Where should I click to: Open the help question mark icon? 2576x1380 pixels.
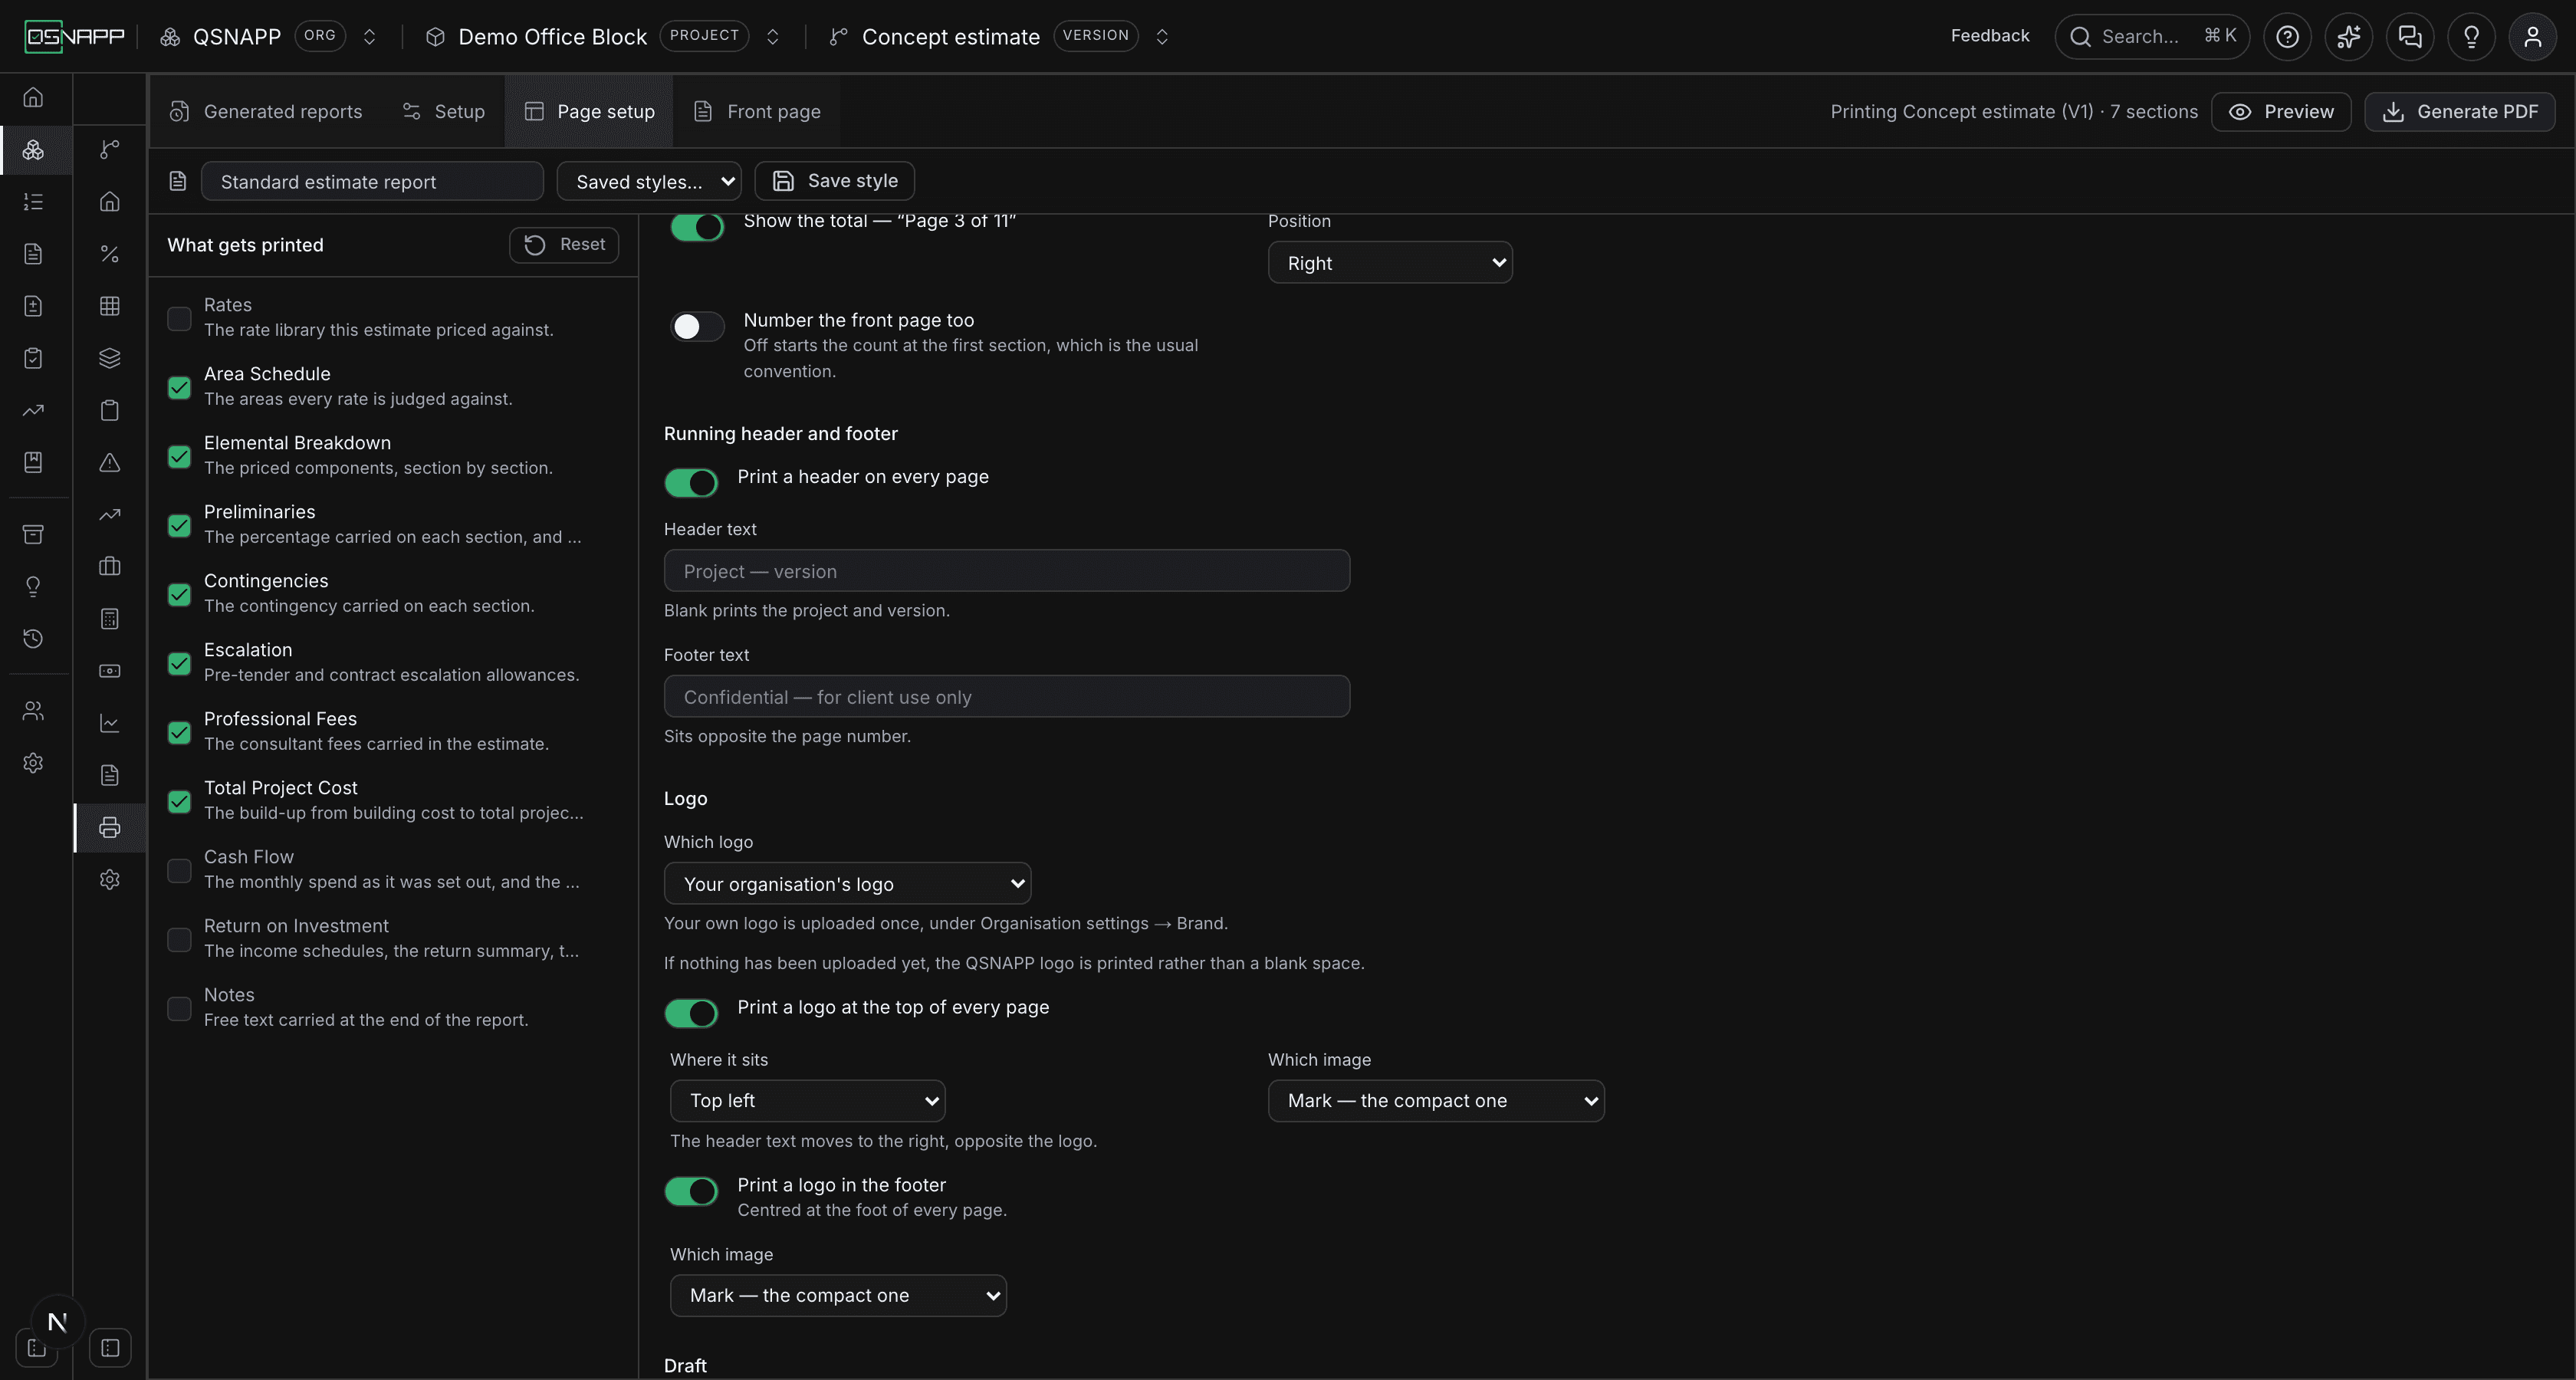2287,37
